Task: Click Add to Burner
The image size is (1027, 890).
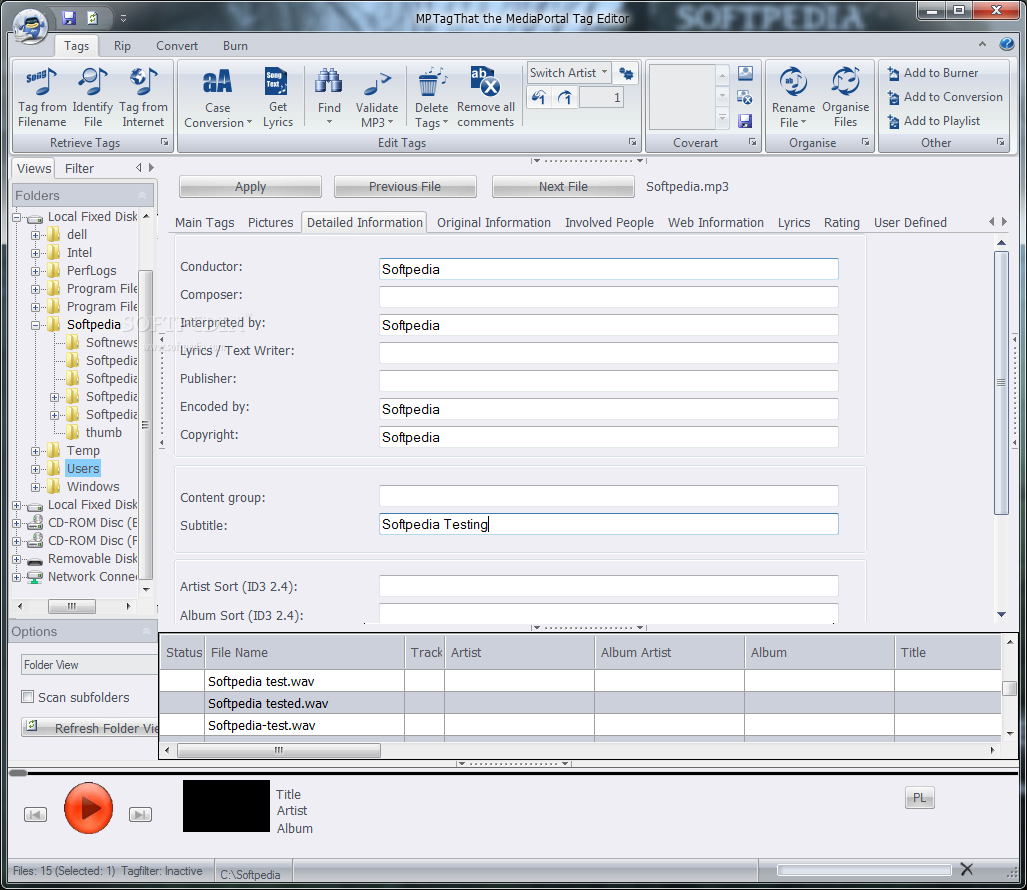Action: coord(933,73)
